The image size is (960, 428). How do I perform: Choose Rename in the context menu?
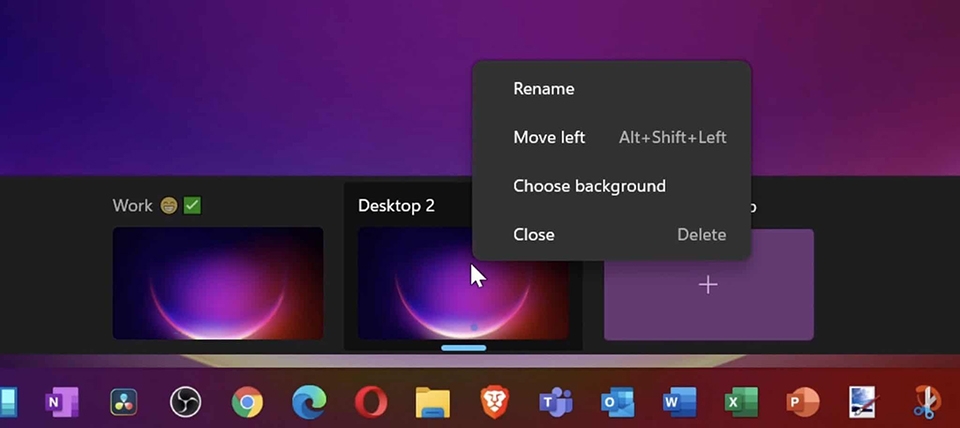point(612,89)
